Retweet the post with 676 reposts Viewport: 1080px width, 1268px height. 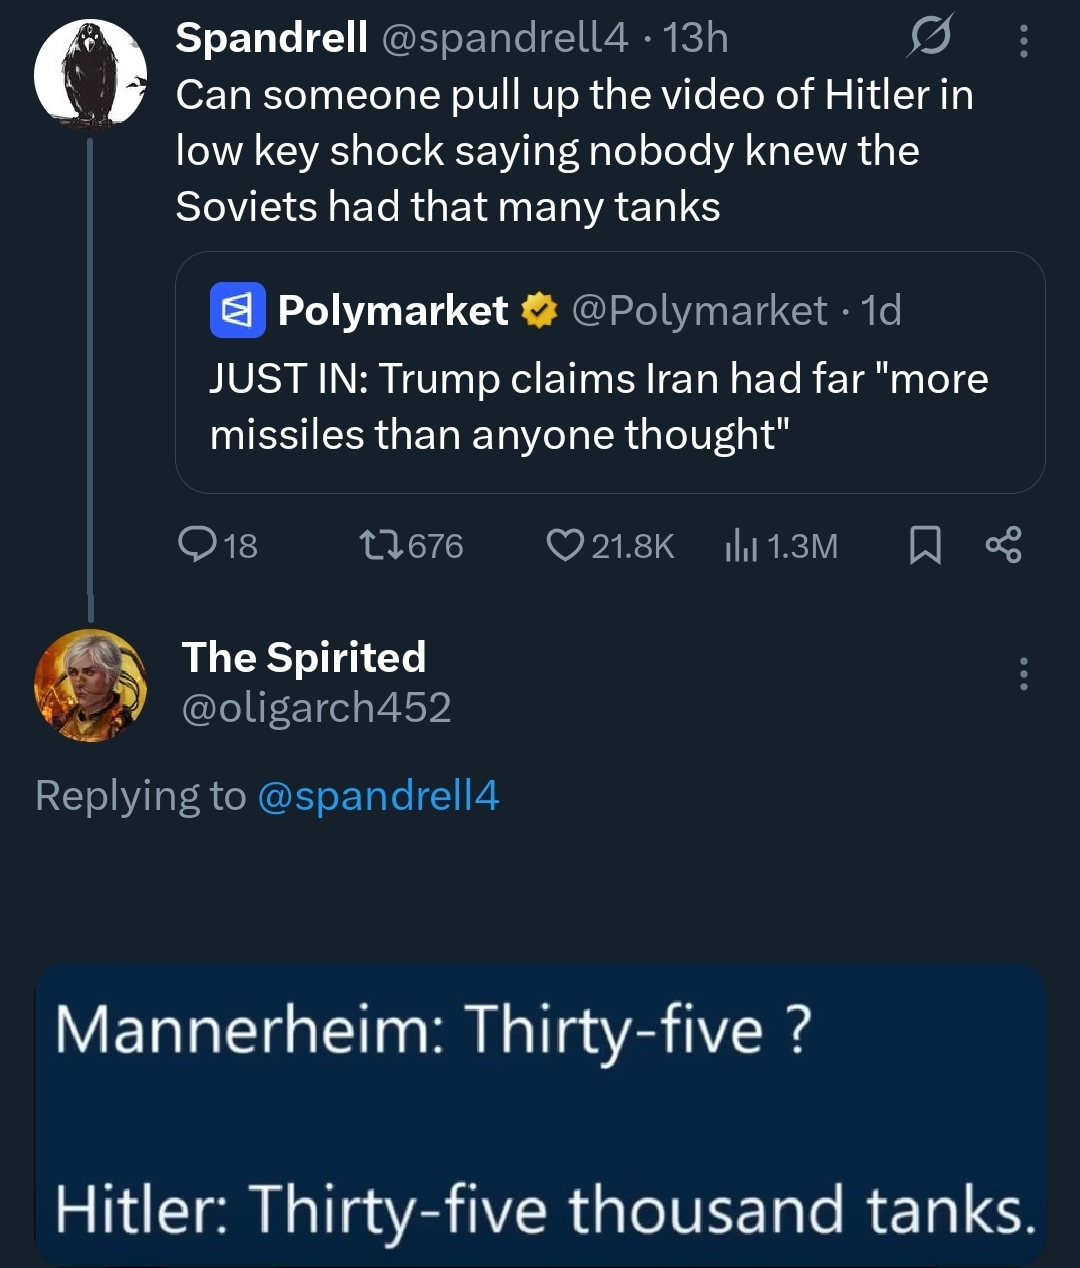[382, 545]
